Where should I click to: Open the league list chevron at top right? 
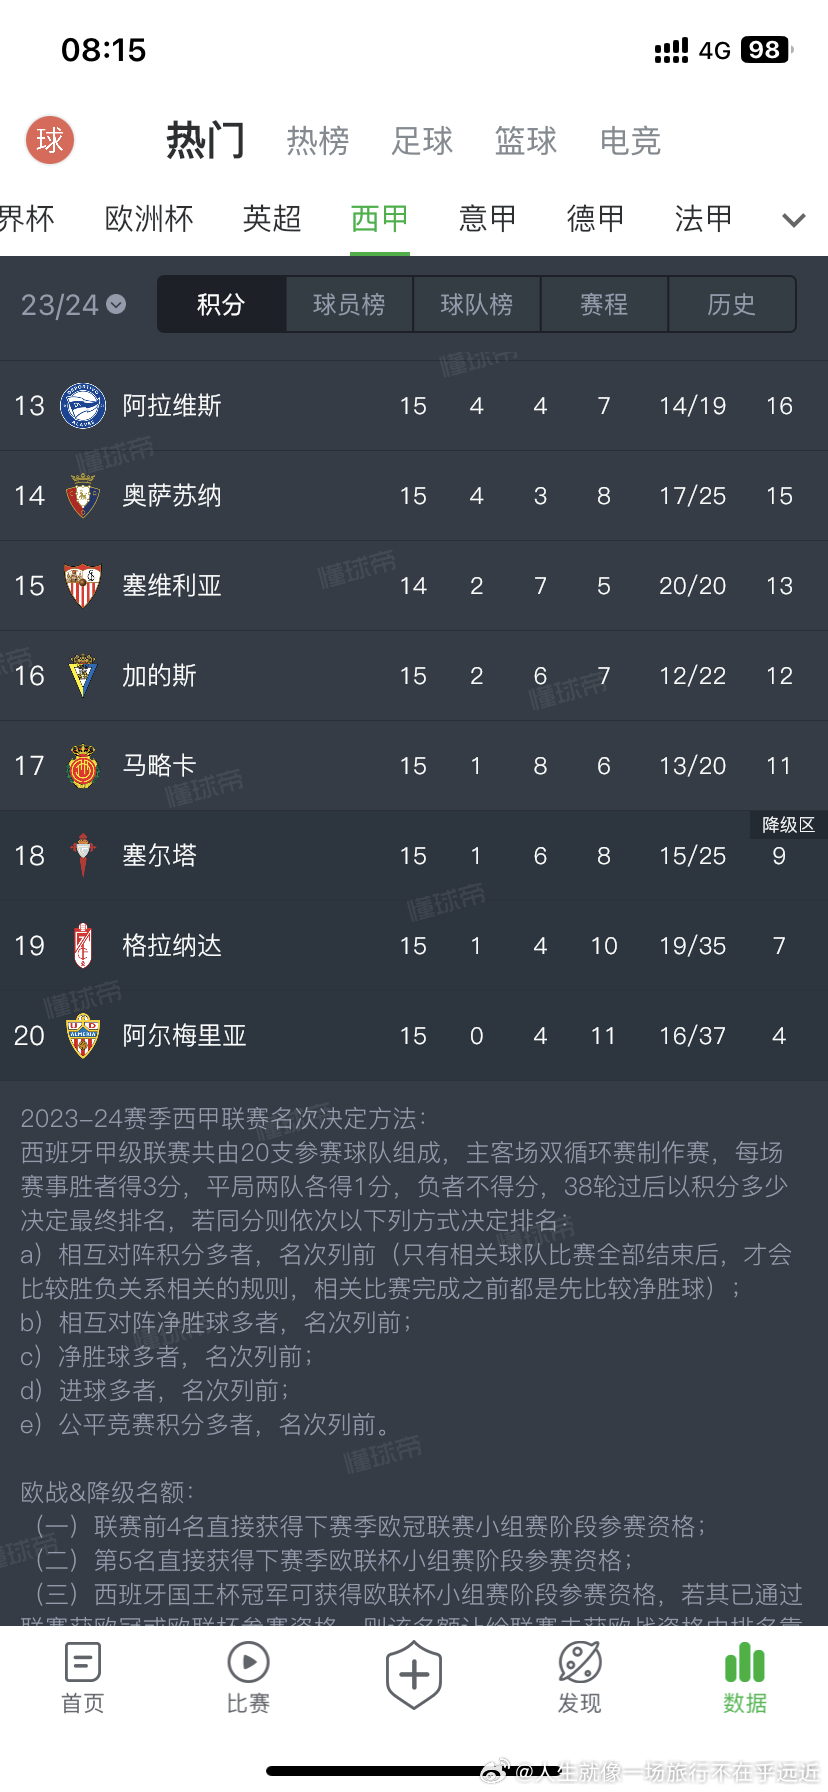pyautogui.click(x=793, y=219)
